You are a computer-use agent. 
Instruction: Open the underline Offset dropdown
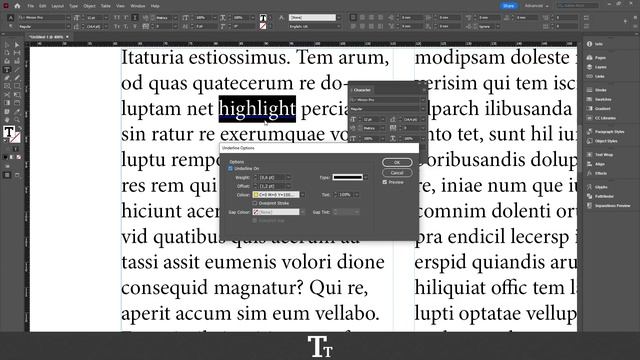click(289, 186)
